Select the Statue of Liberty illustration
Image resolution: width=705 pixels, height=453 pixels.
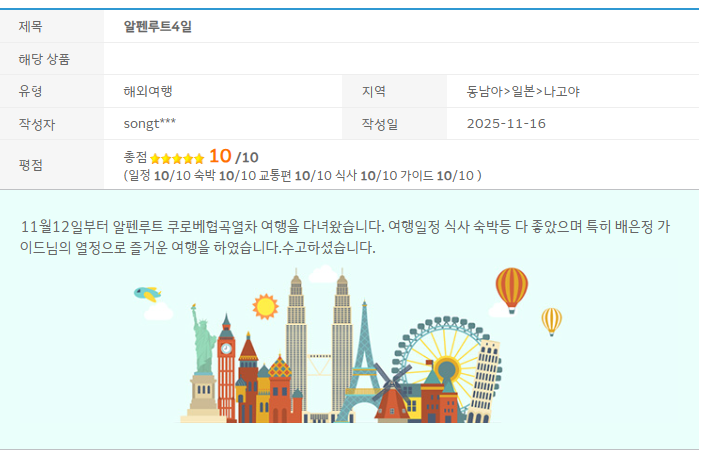pos(203,360)
